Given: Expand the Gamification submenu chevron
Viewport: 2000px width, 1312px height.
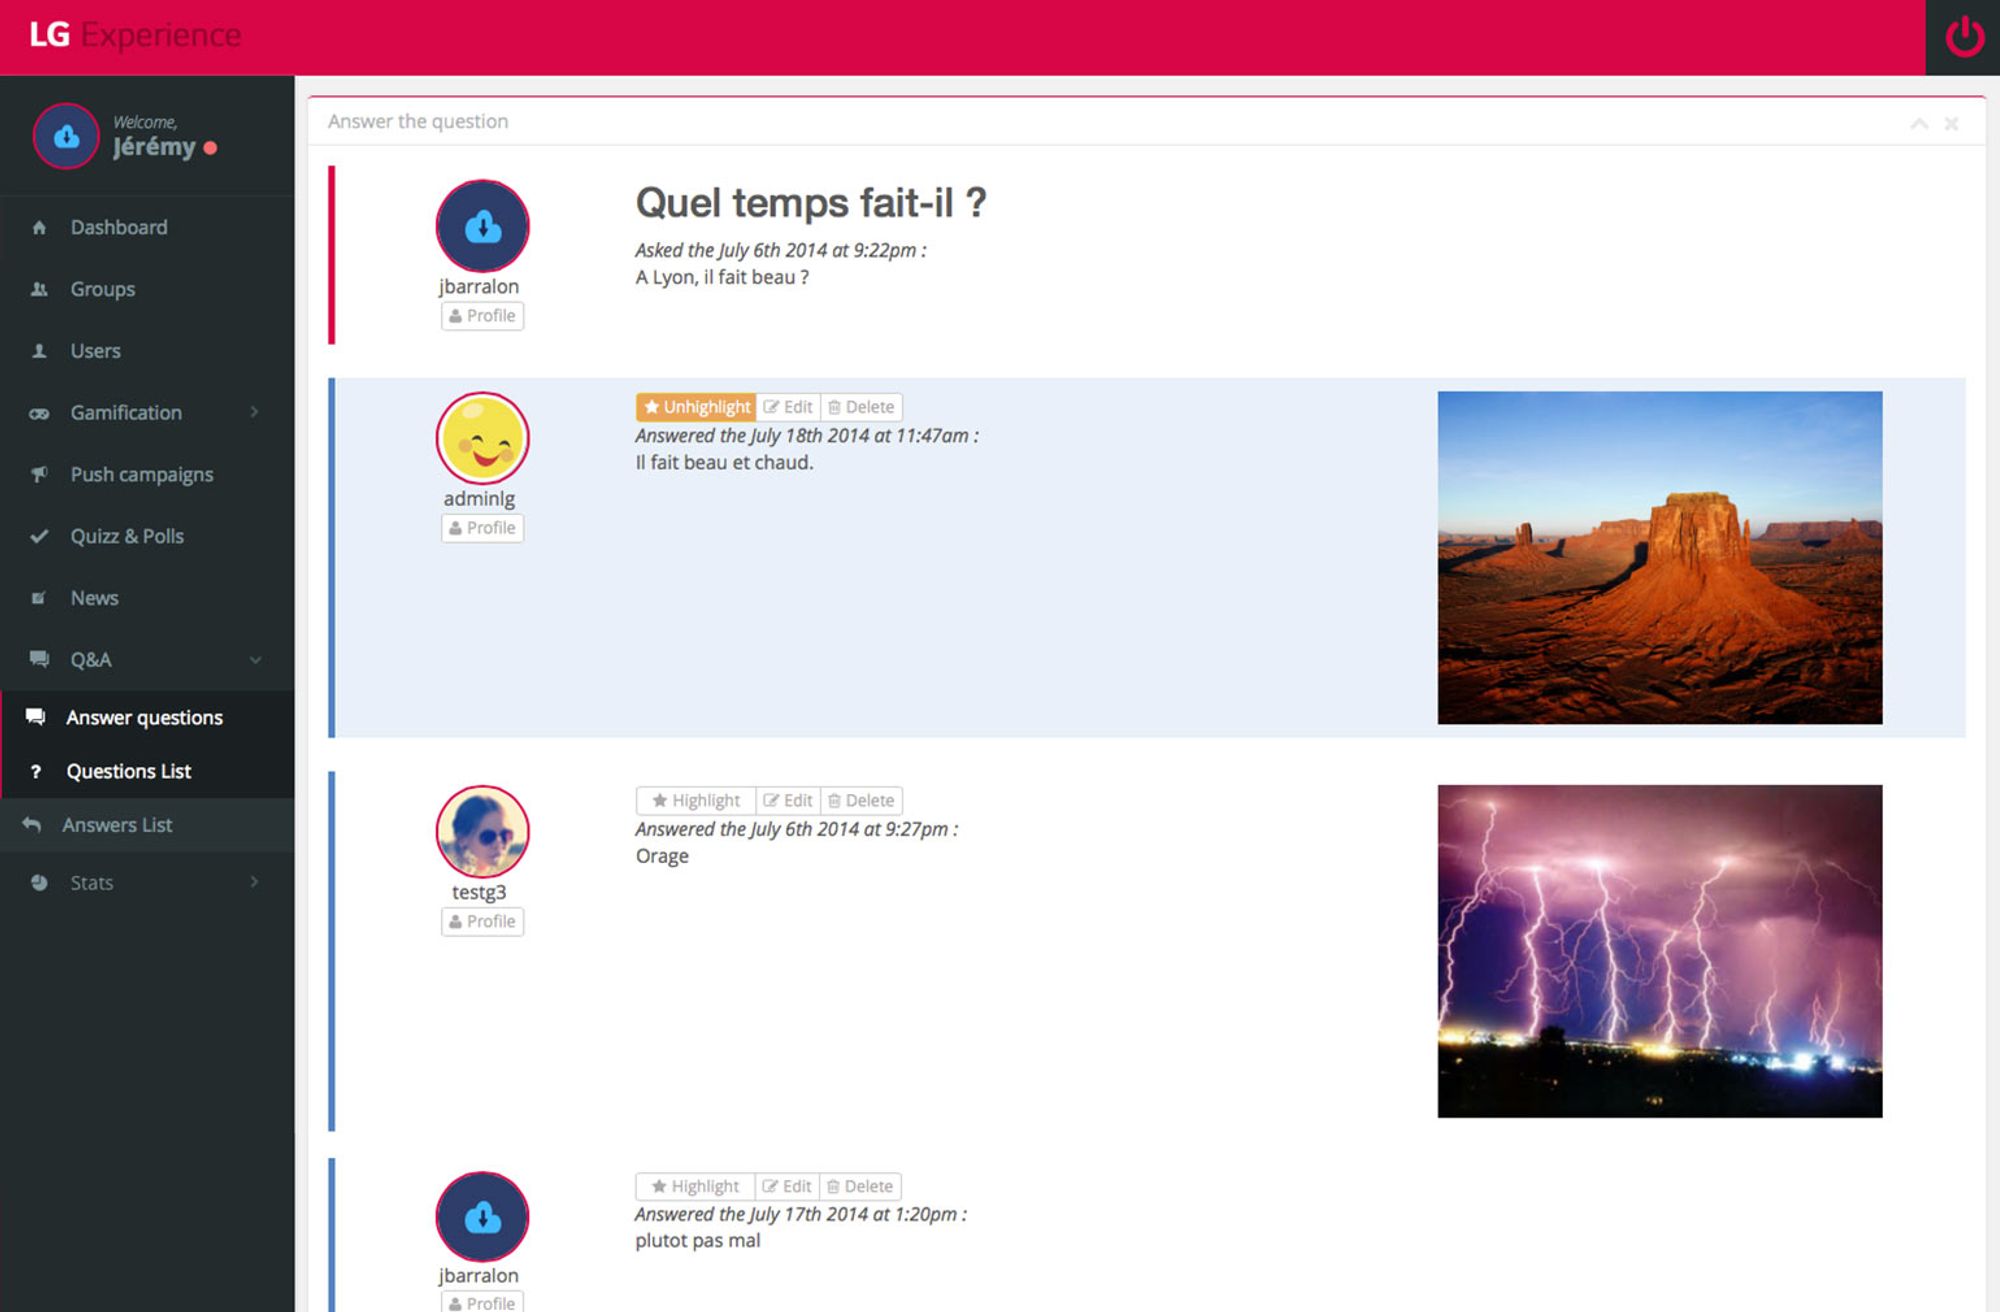Looking at the screenshot, I should (254, 412).
